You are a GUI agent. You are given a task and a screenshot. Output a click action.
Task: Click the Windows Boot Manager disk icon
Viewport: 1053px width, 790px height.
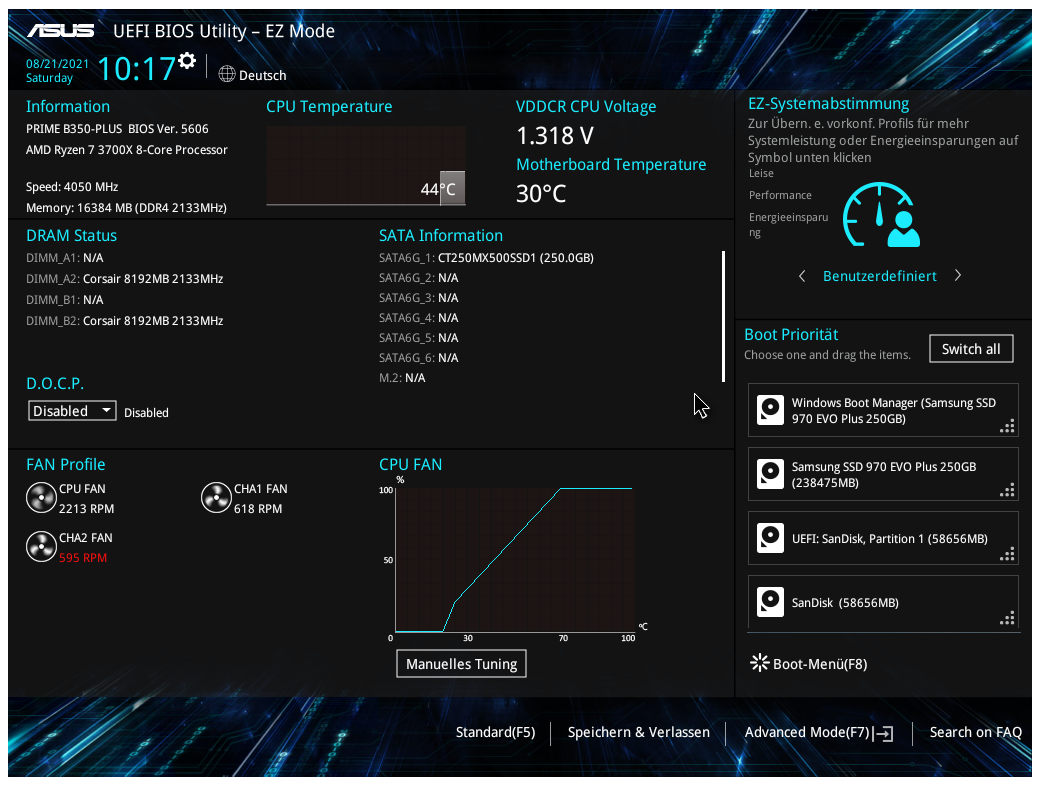(770, 410)
